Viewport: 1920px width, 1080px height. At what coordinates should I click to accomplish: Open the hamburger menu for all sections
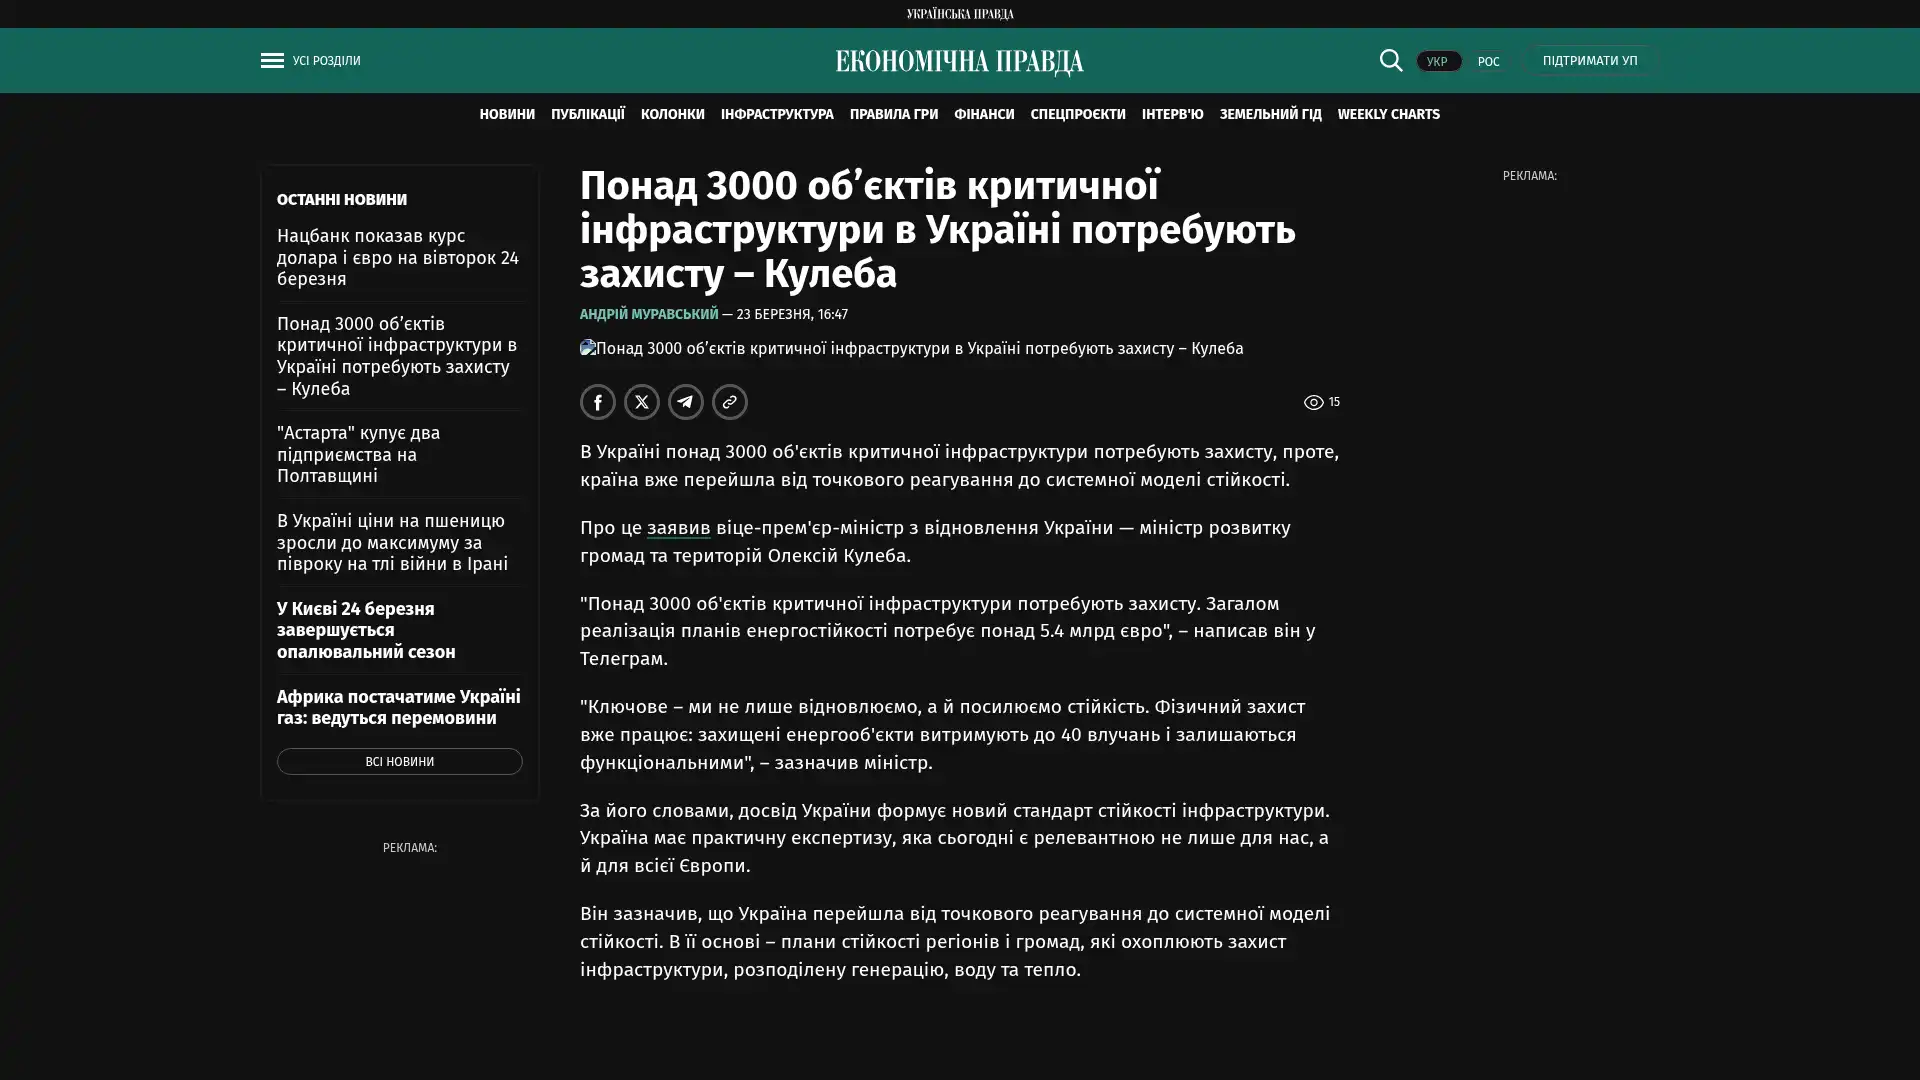click(271, 61)
